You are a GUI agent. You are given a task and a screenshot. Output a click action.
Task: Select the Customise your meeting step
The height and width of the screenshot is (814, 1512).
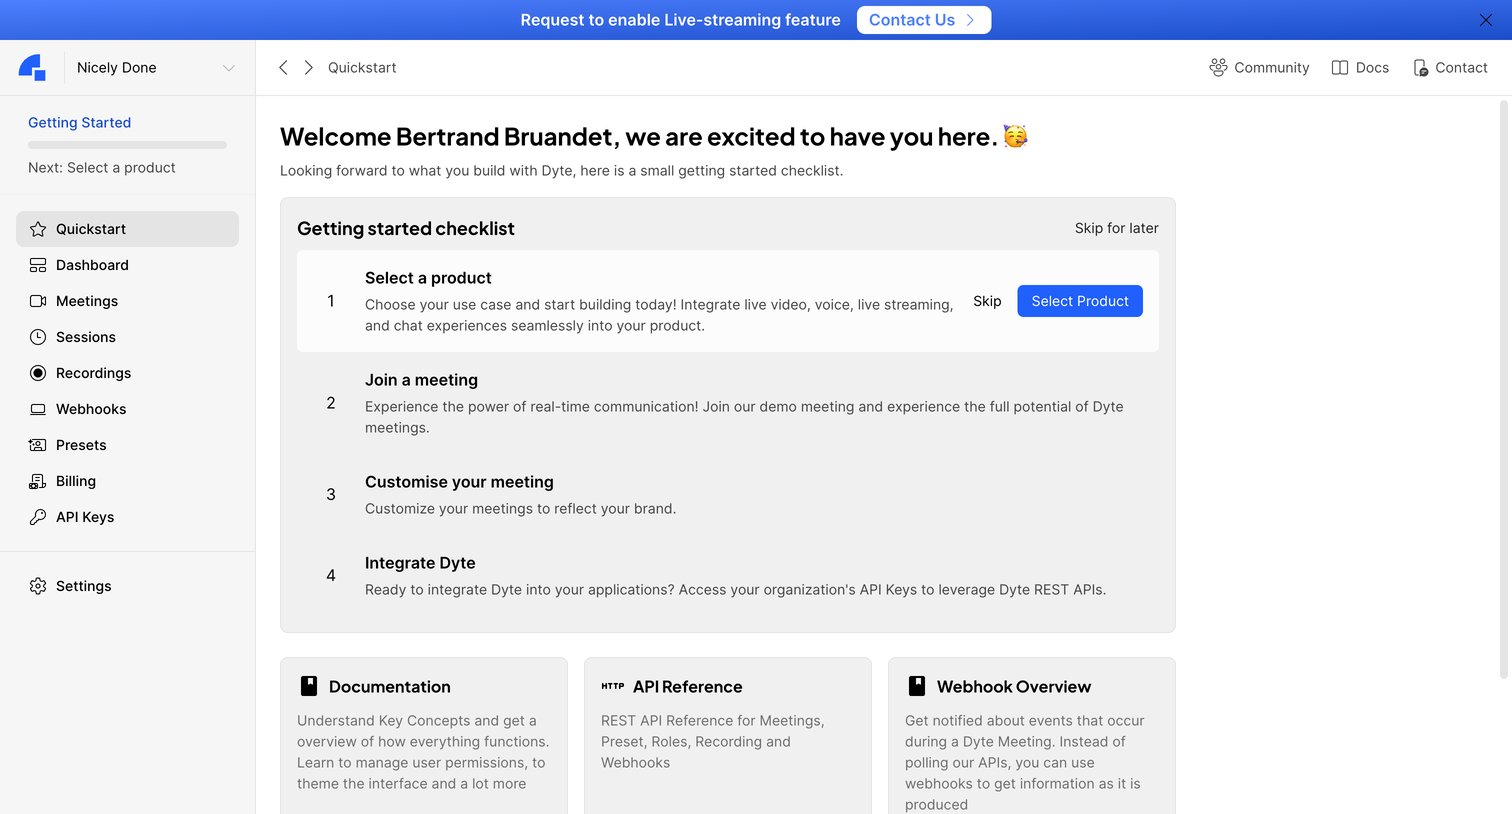pos(728,494)
